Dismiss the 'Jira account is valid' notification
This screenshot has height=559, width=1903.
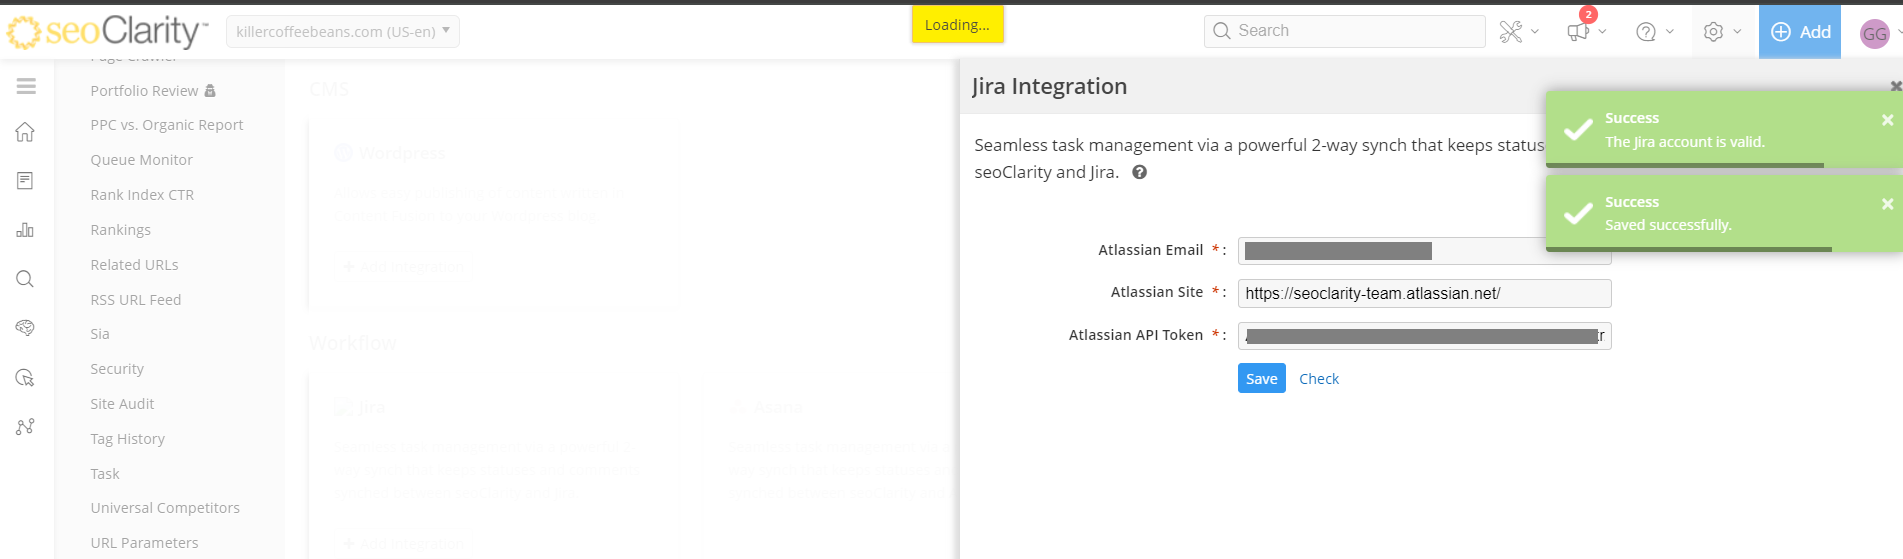1887,120
